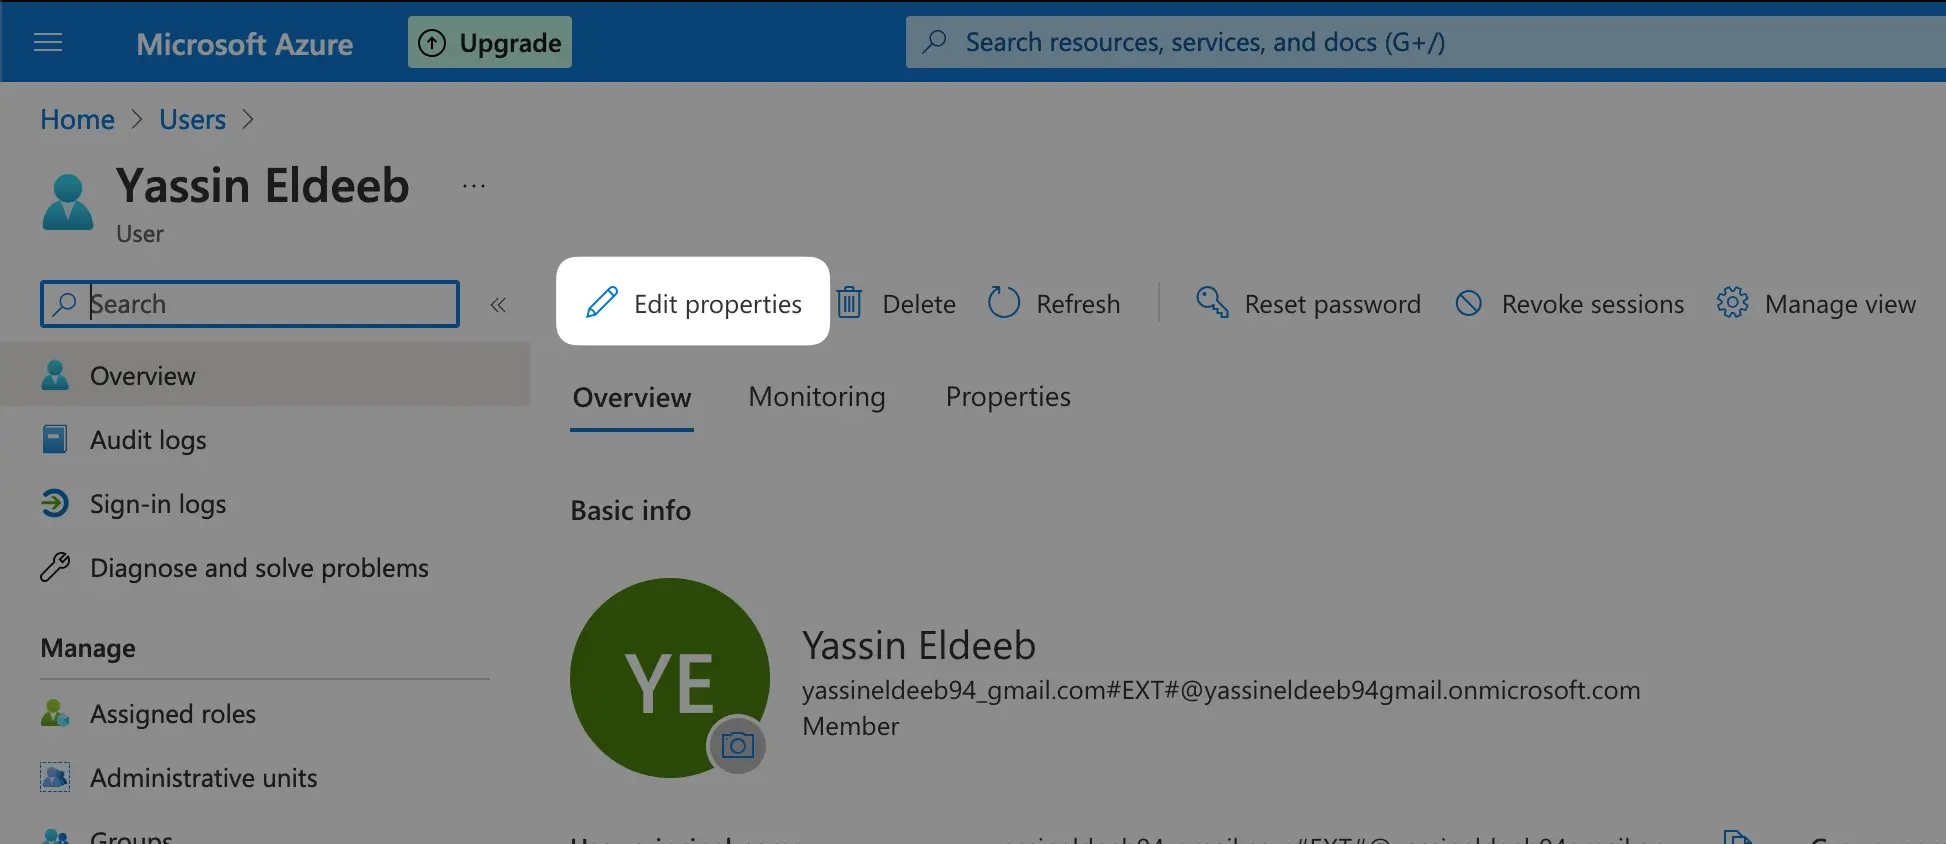
Task: Click the Delete trash icon
Action: (849, 302)
